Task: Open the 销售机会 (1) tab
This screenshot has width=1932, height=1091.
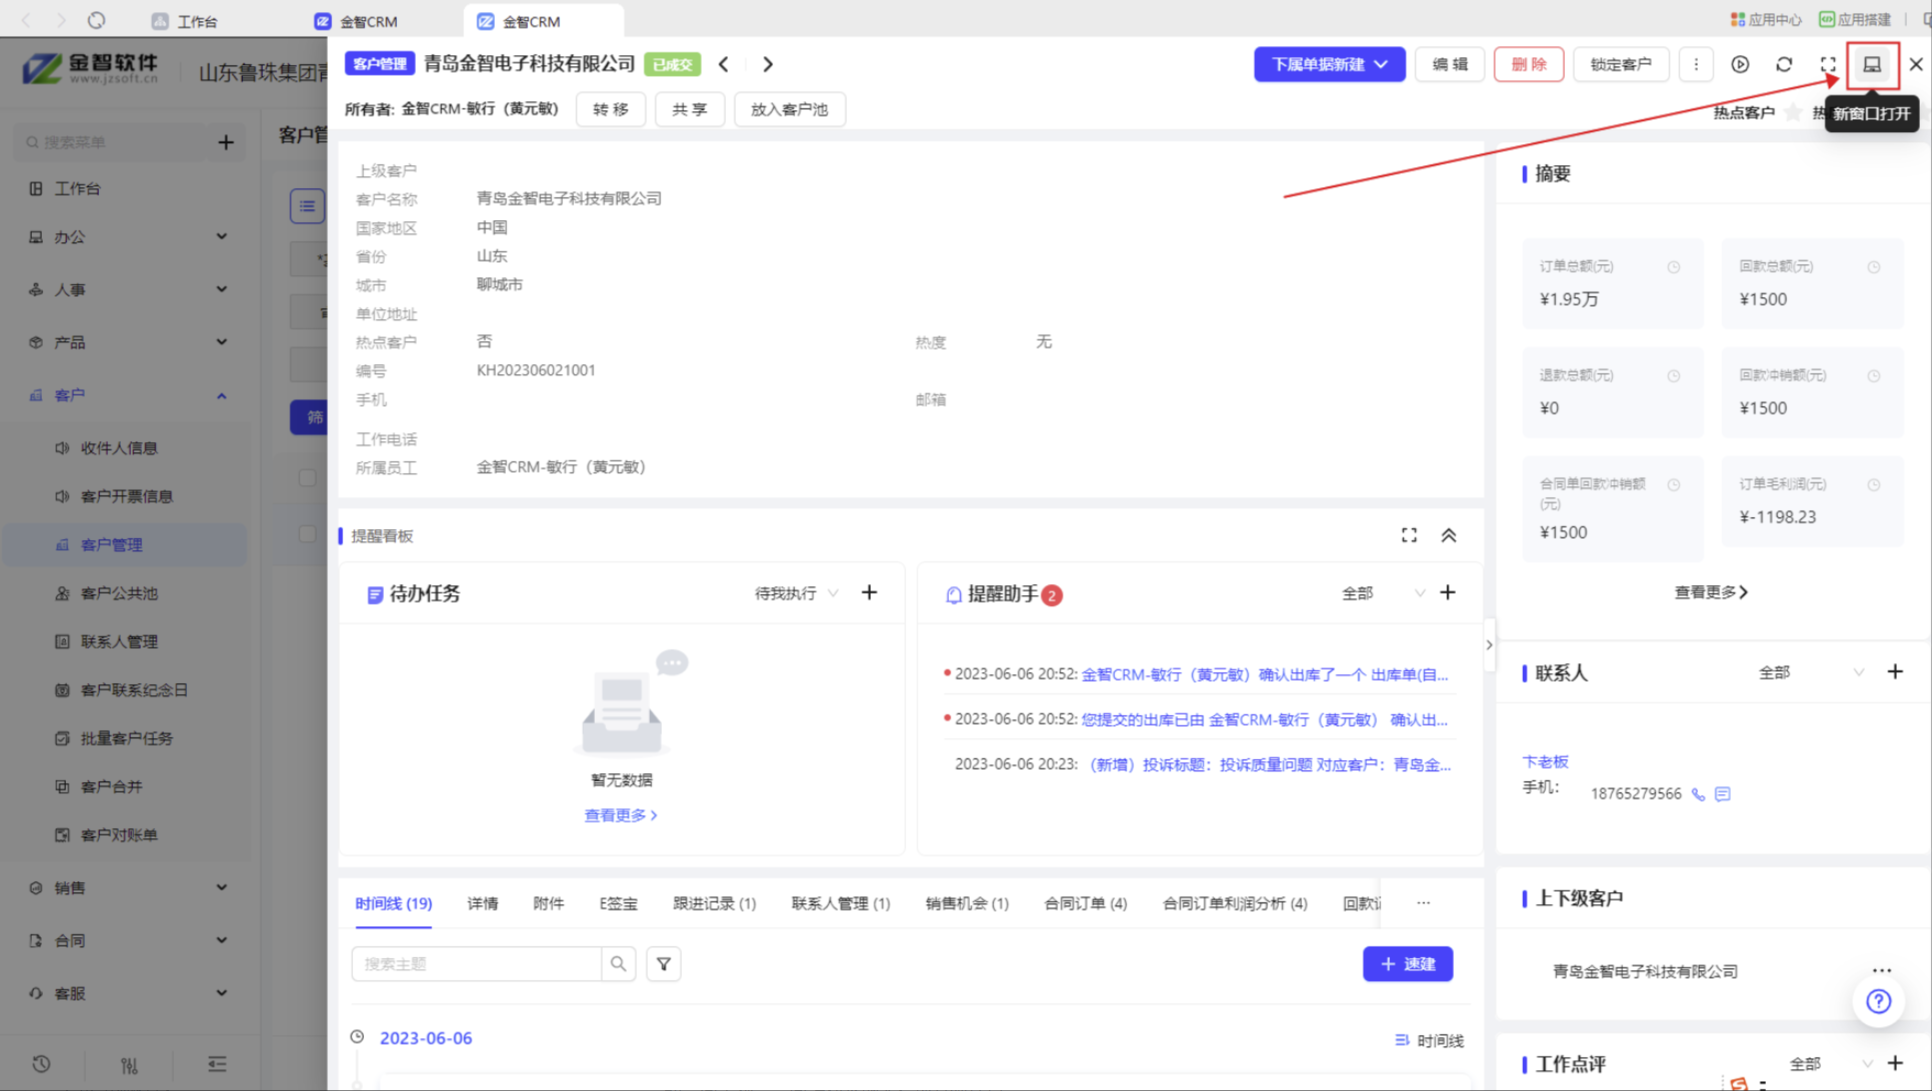Action: [x=966, y=903]
